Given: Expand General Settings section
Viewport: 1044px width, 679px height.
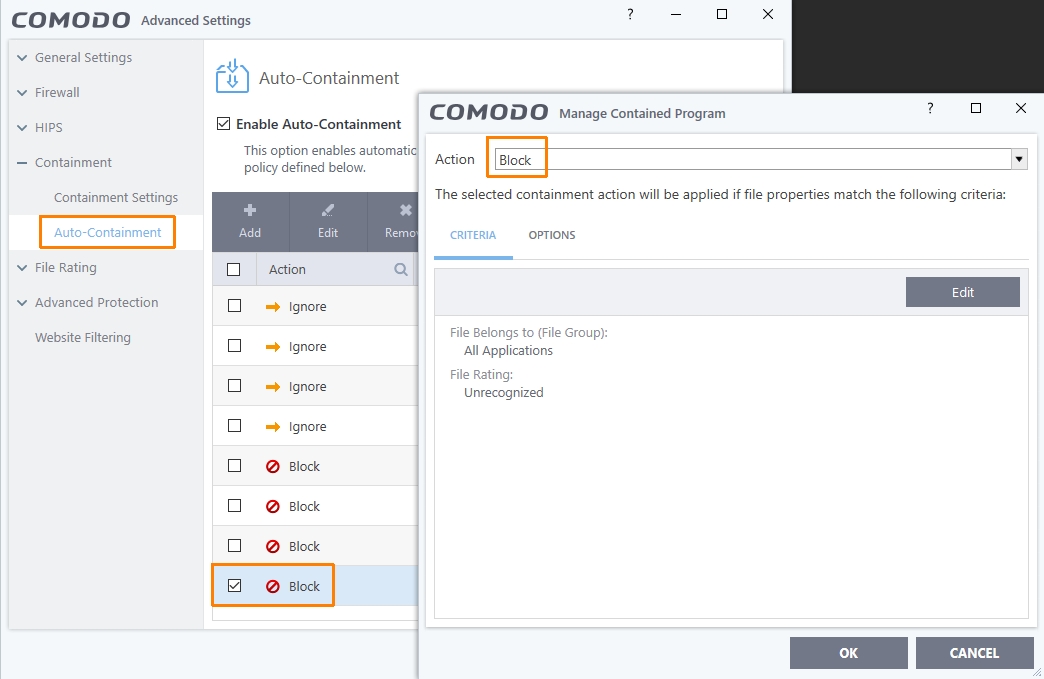Looking at the screenshot, I should (x=22, y=58).
